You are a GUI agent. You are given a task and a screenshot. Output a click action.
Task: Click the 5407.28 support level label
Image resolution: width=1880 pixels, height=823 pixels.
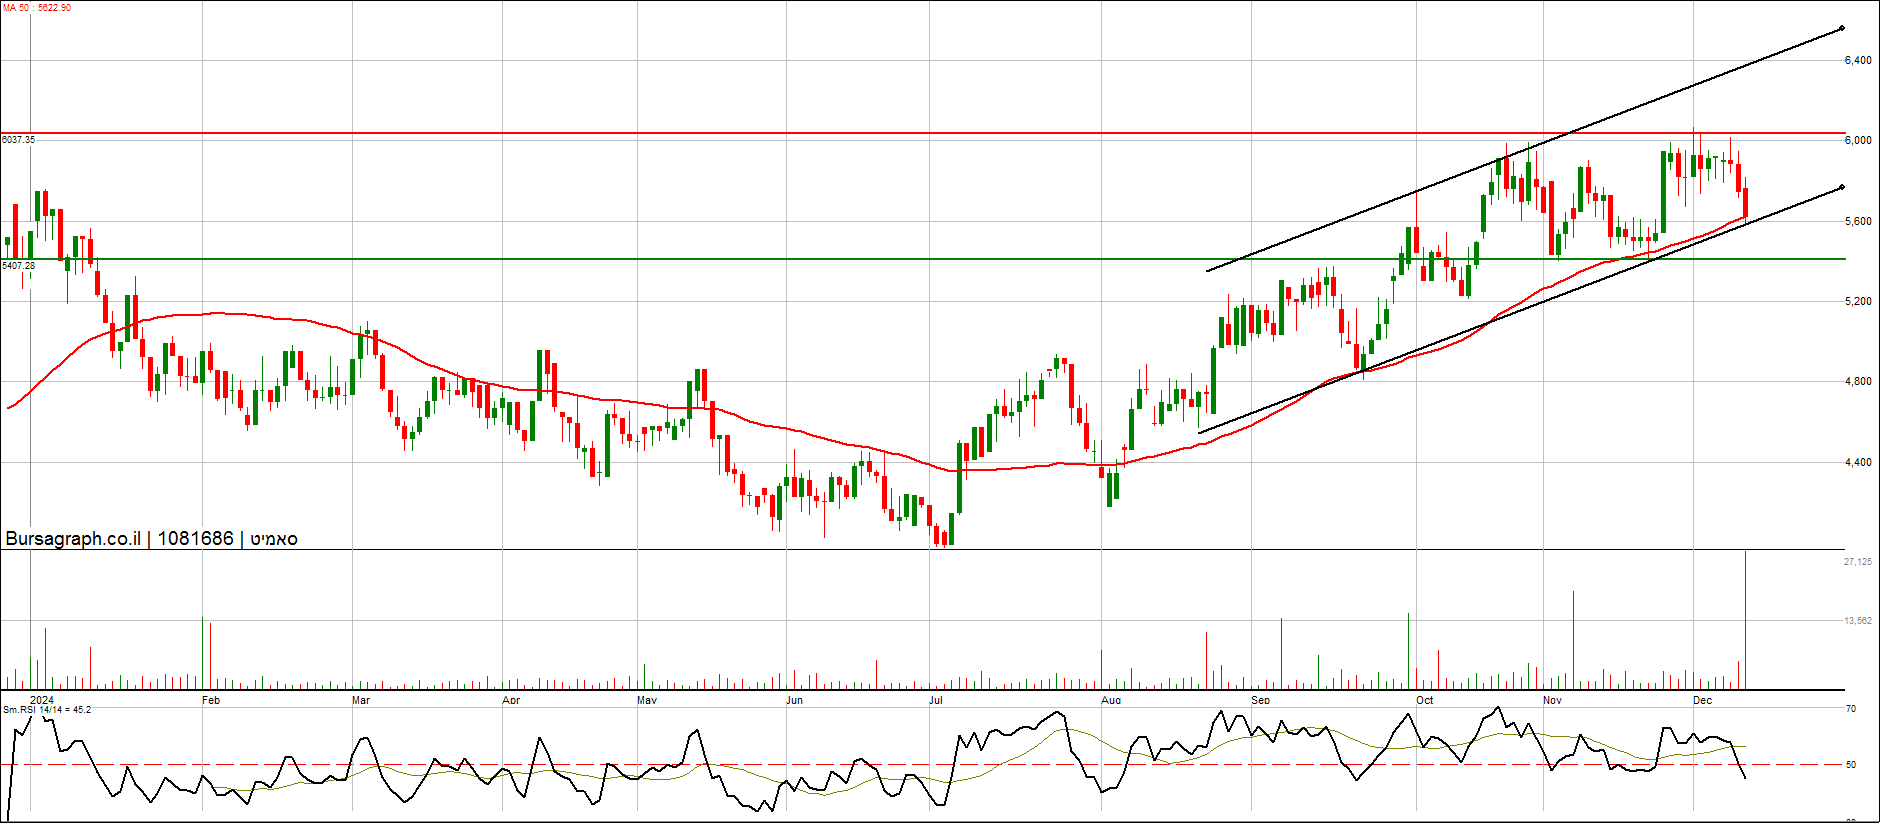click(19, 266)
